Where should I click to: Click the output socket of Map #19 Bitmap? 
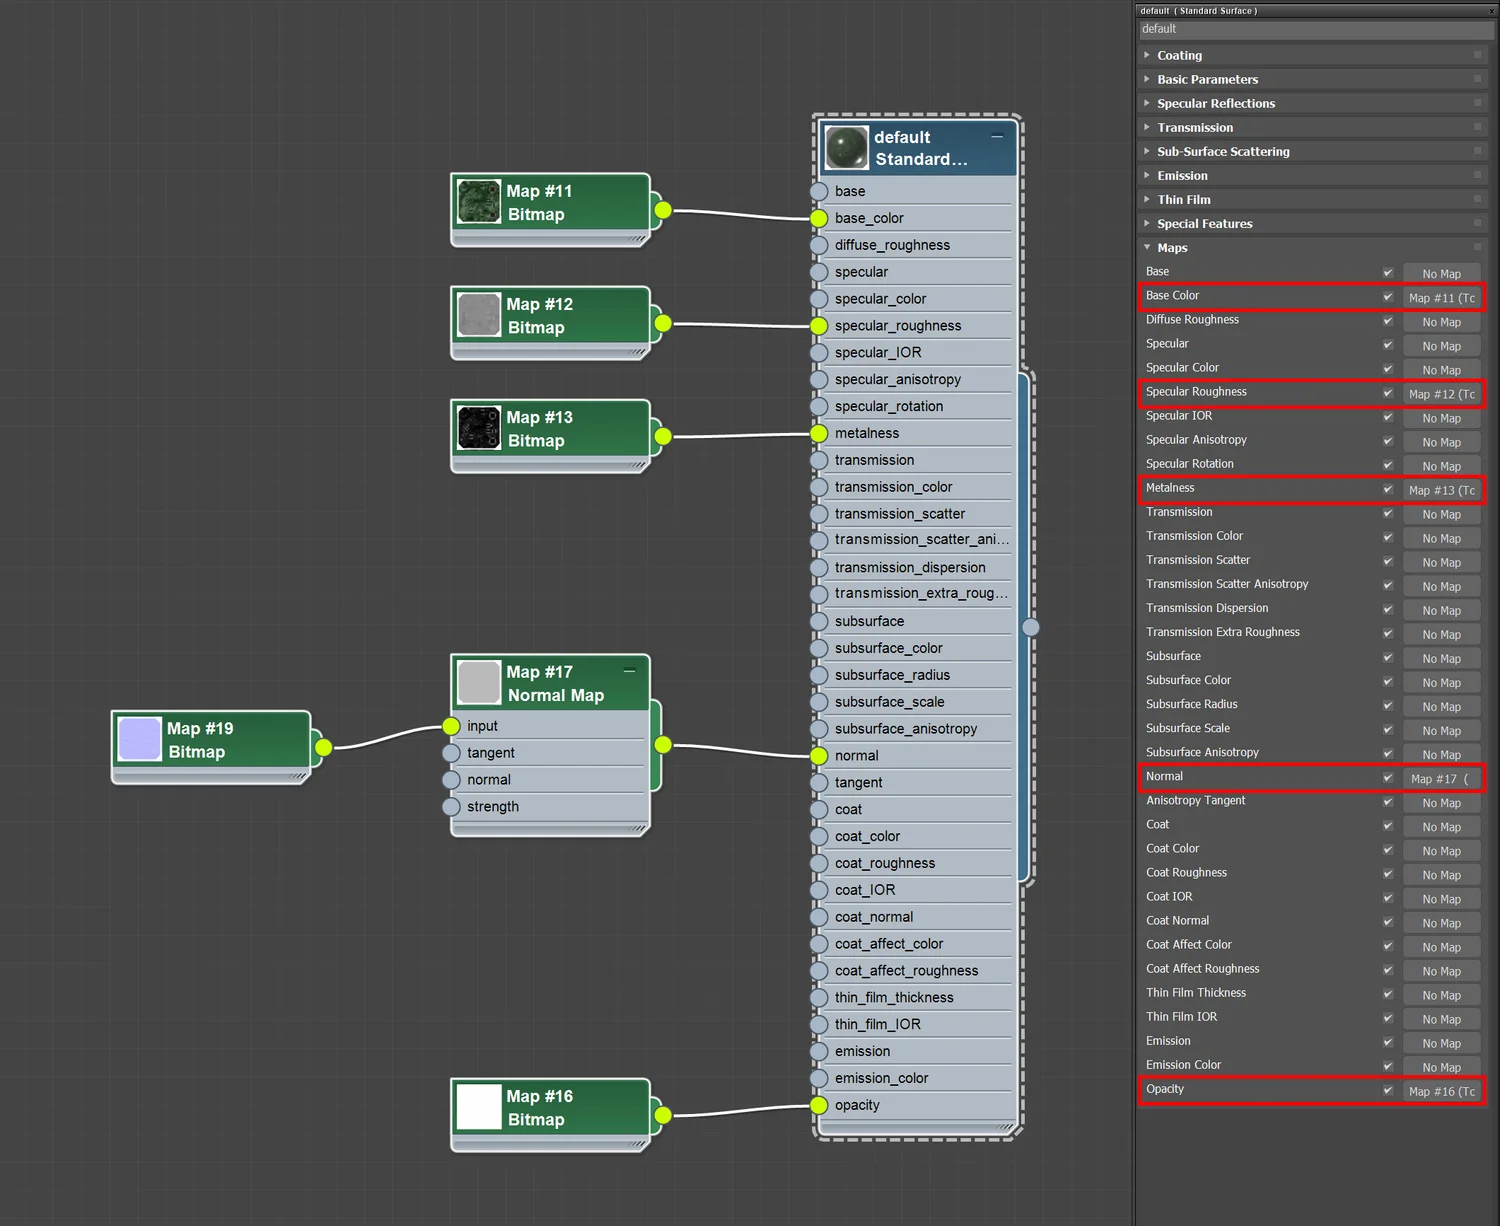coord(323,747)
